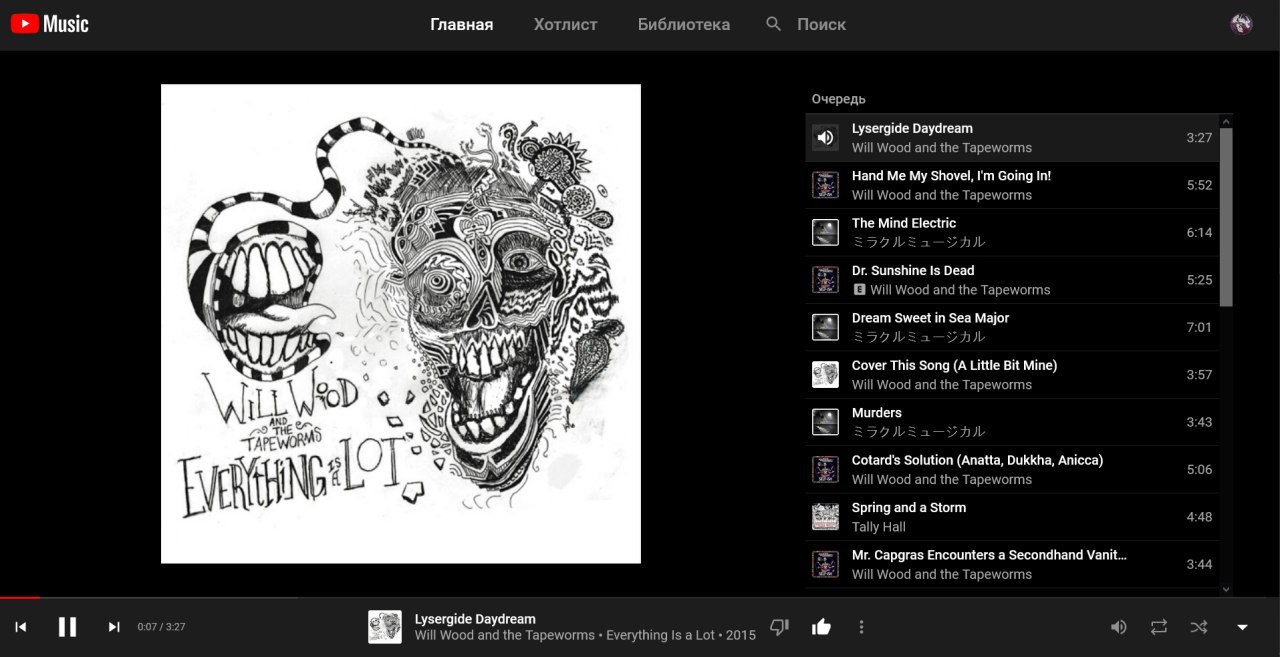1280x657 pixels.
Task: Play Spring and a Storm
Action: 1012,517
